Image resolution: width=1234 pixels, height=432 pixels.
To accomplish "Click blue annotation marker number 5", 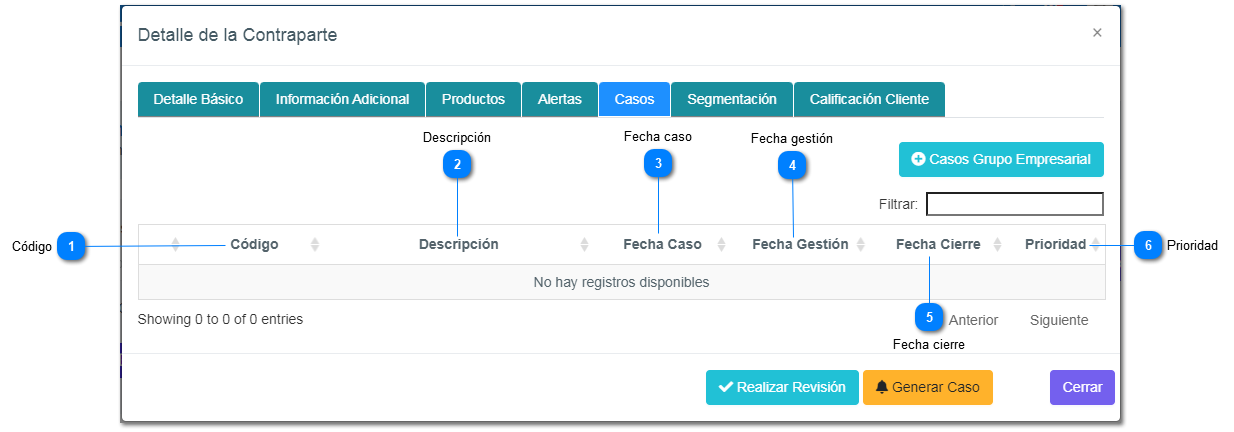I will 929,317.
